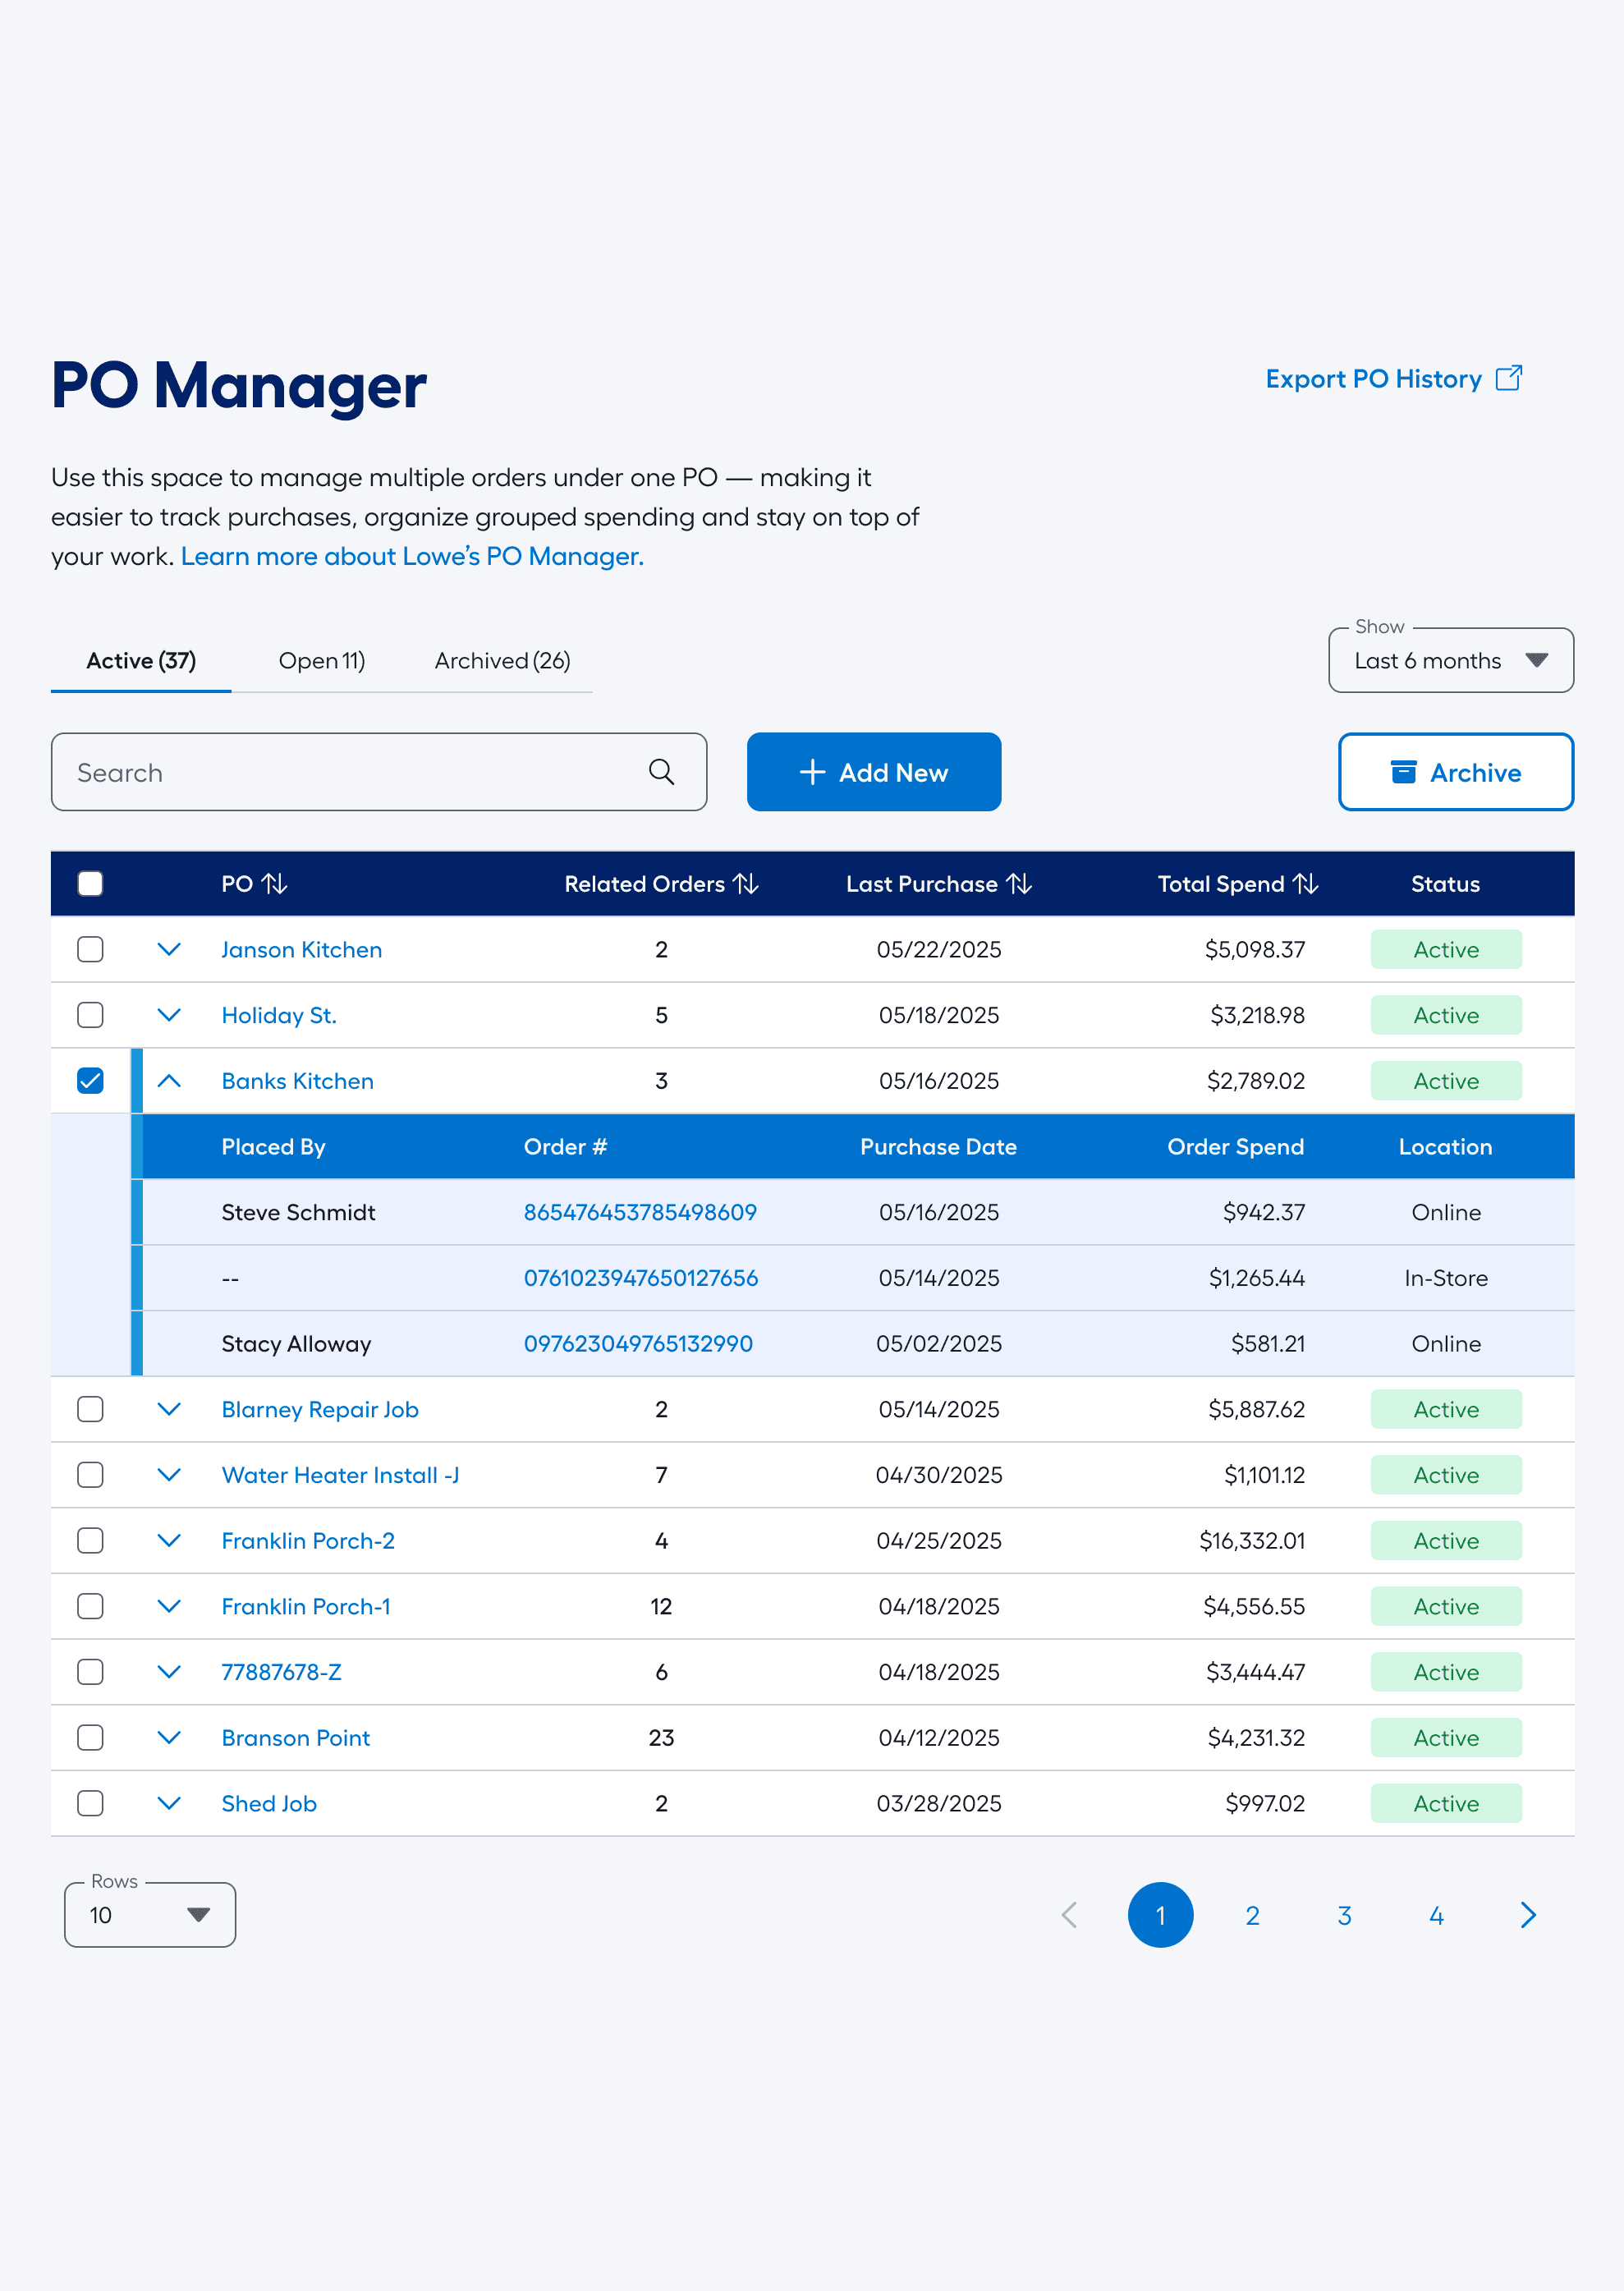Click the Add New button
This screenshot has height=2291, width=1624.
(x=873, y=771)
